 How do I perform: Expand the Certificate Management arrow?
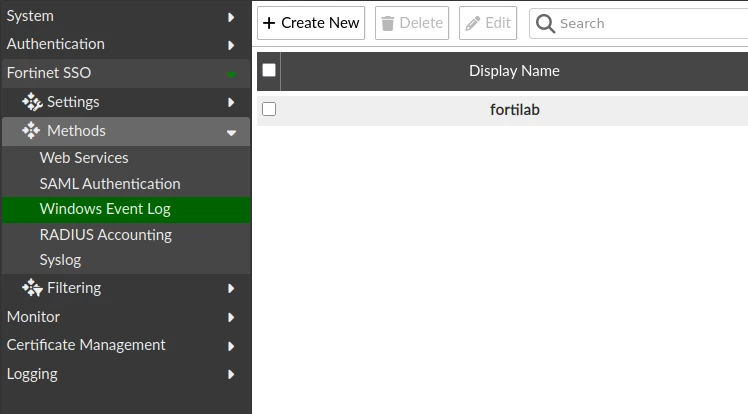click(231, 346)
